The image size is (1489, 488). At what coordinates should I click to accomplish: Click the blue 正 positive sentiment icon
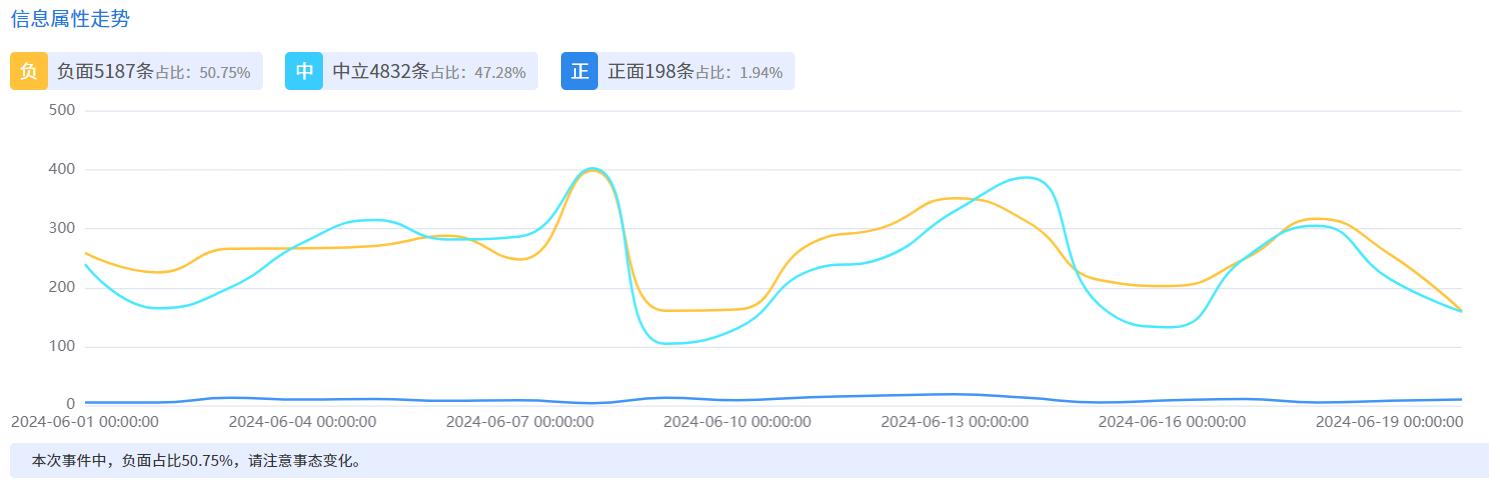[x=579, y=71]
